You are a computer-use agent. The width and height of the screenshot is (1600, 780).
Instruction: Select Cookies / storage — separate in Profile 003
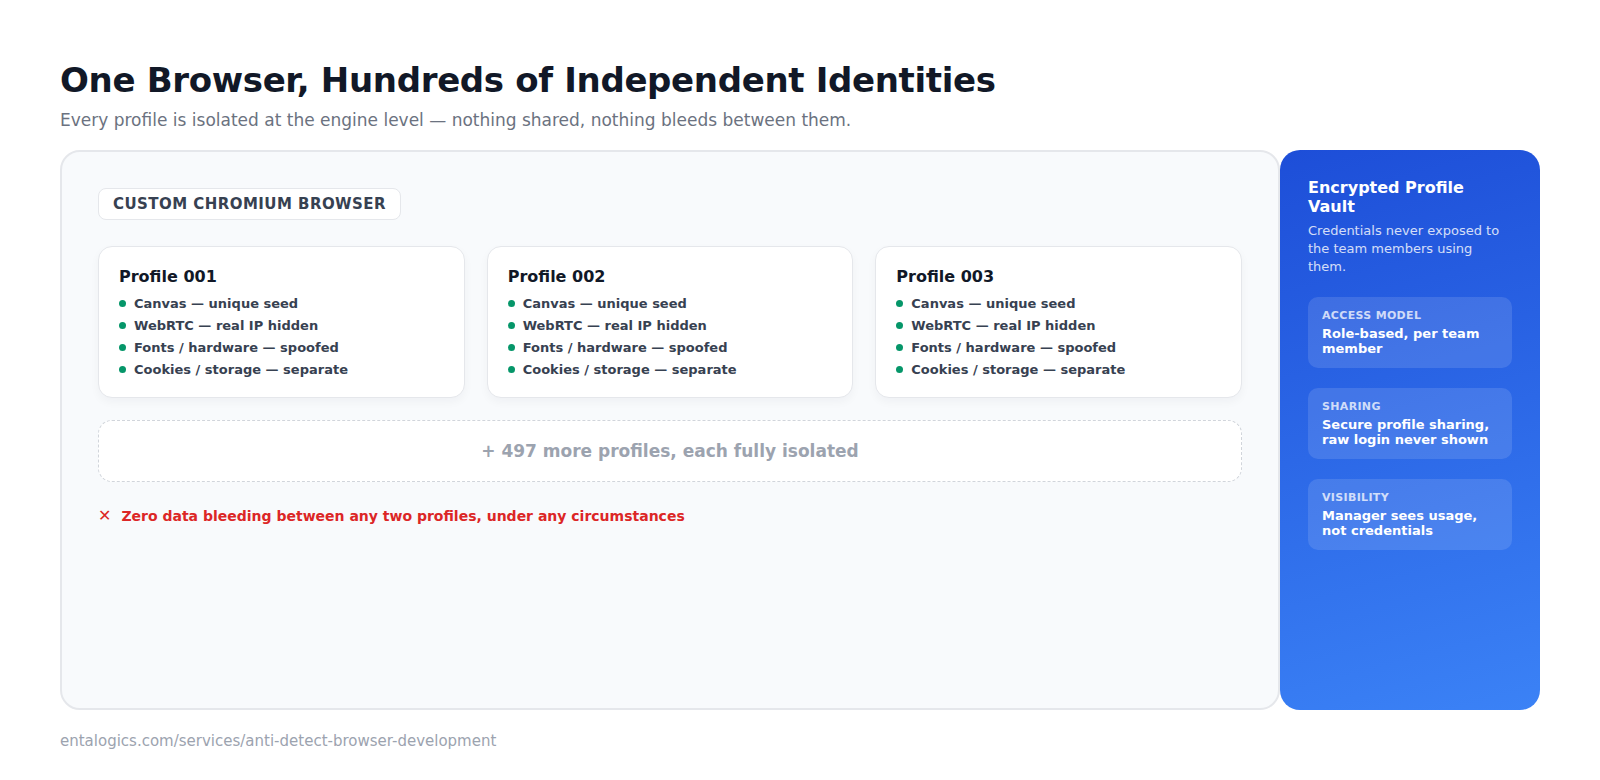tap(1018, 370)
